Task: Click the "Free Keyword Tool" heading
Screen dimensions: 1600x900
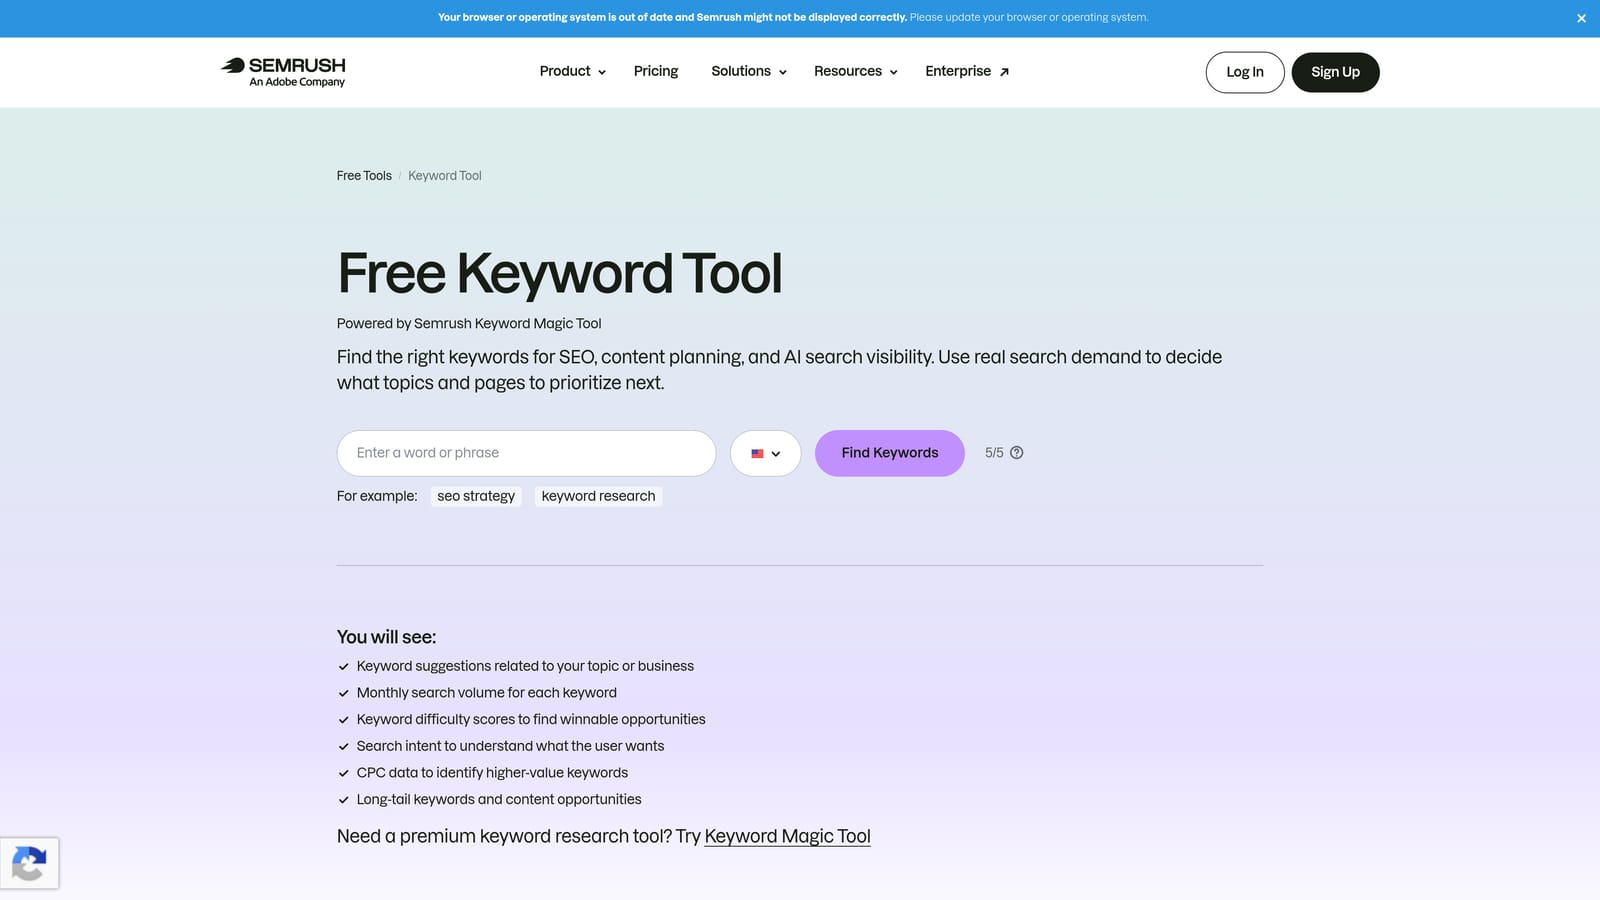Action: pyautogui.click(x=559, y=273)
